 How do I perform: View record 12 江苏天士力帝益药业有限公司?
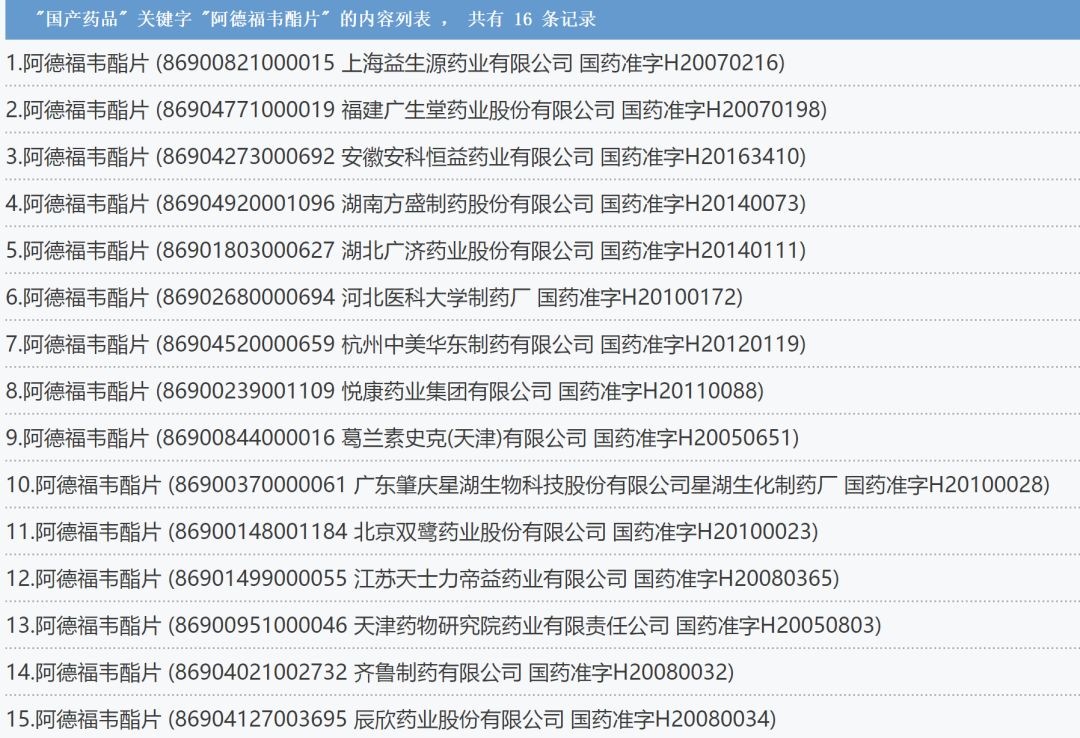coord(423,579)
